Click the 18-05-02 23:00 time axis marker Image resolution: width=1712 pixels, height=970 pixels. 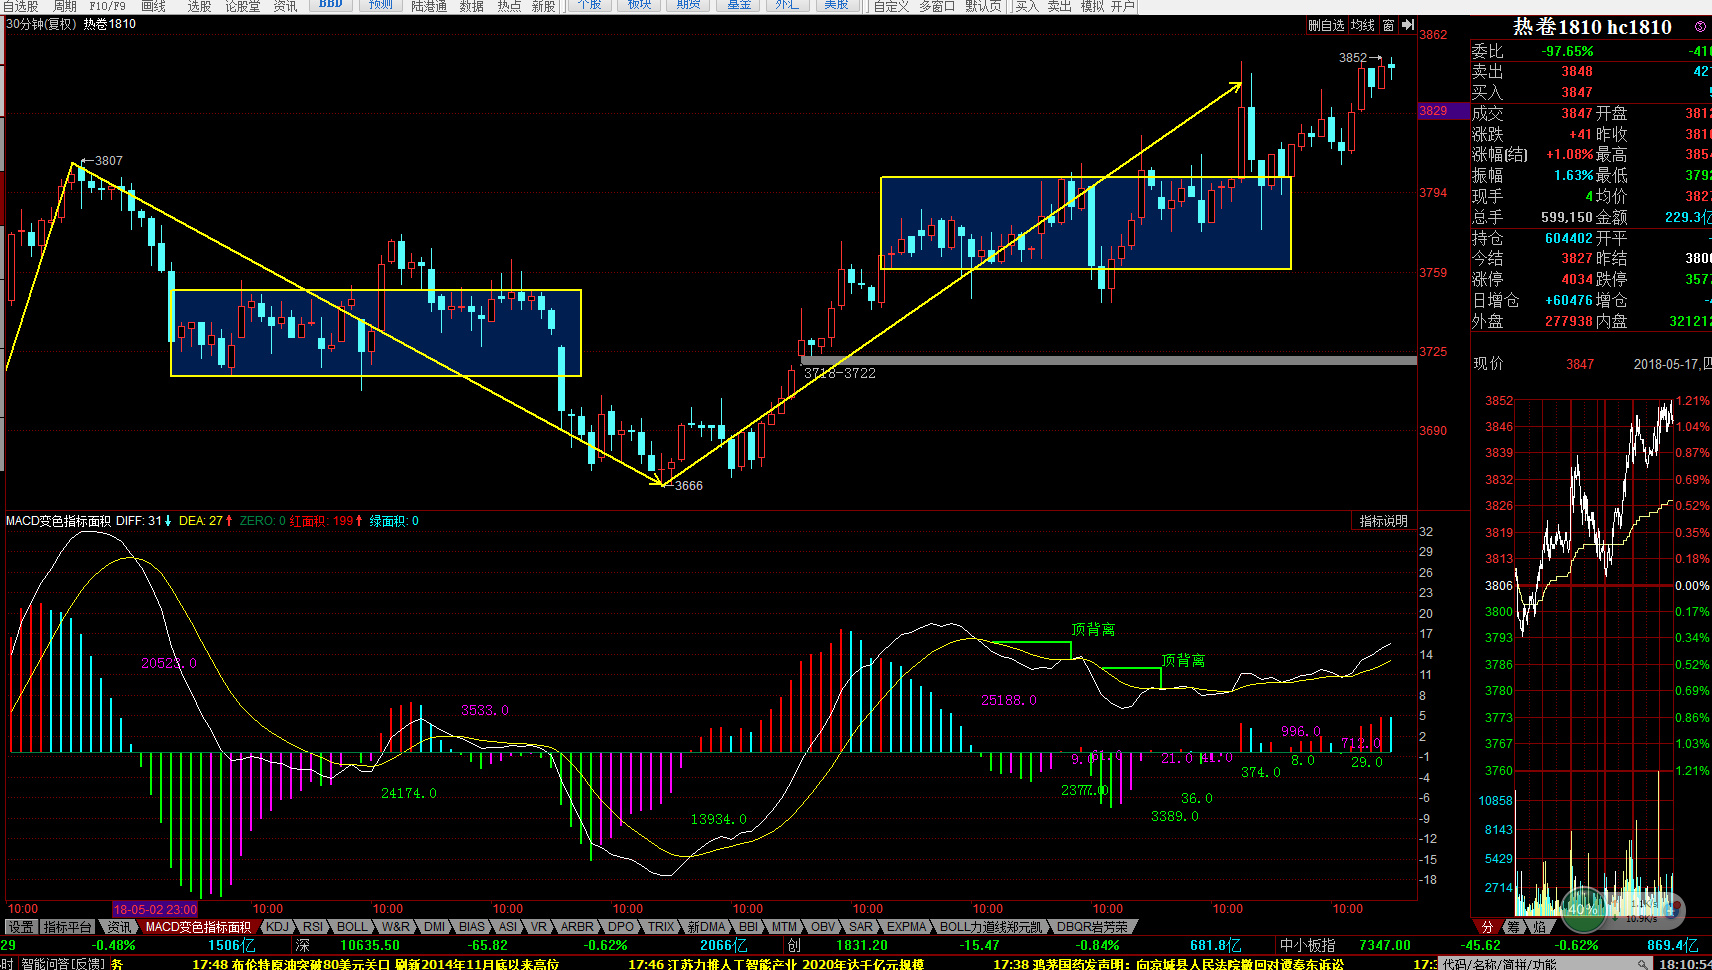155,909
